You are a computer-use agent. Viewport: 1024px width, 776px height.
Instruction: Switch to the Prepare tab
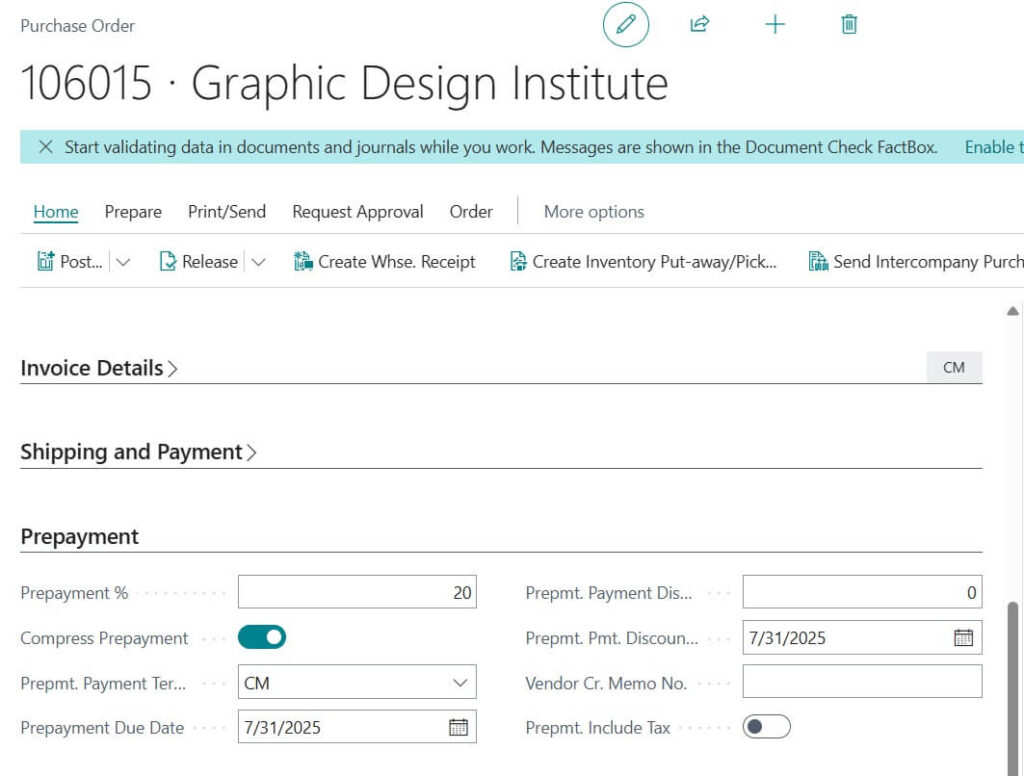click(133, 212)
